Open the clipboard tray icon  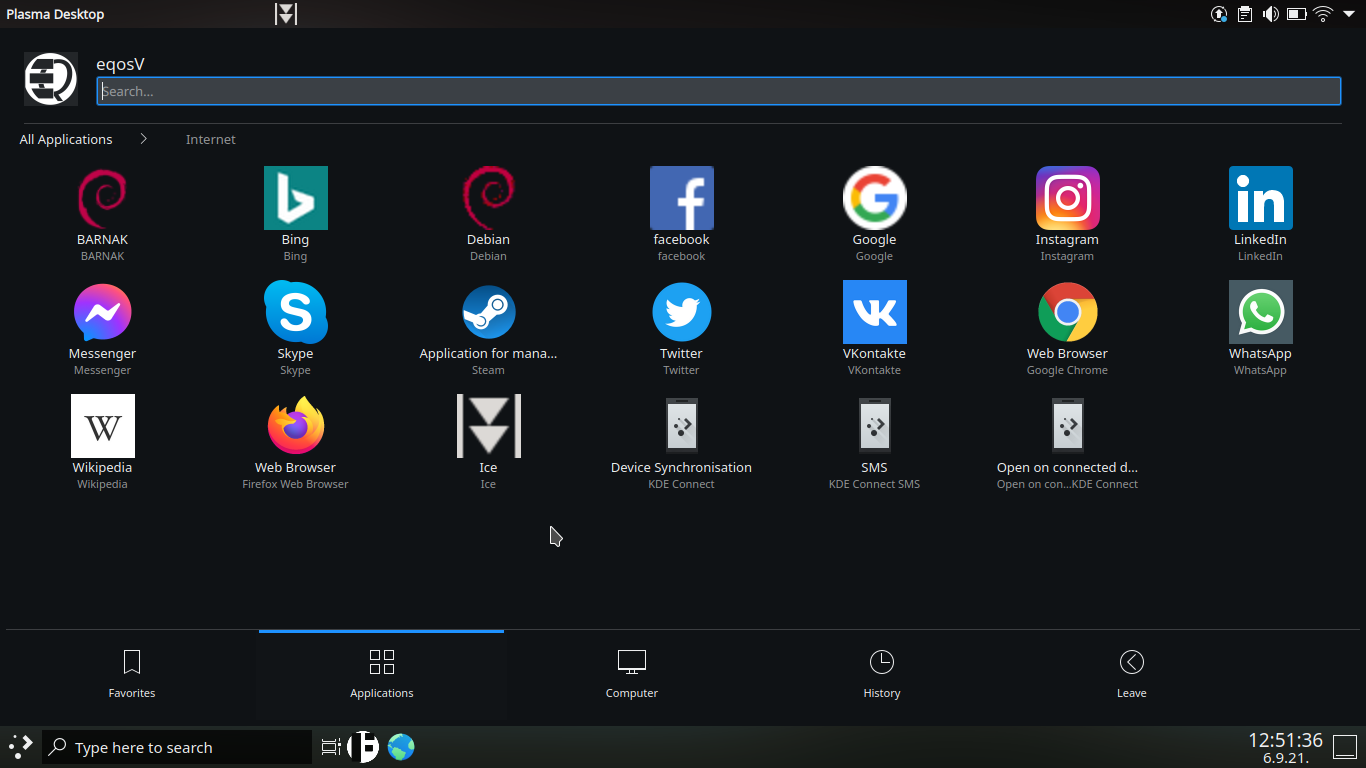point(1245,14)
